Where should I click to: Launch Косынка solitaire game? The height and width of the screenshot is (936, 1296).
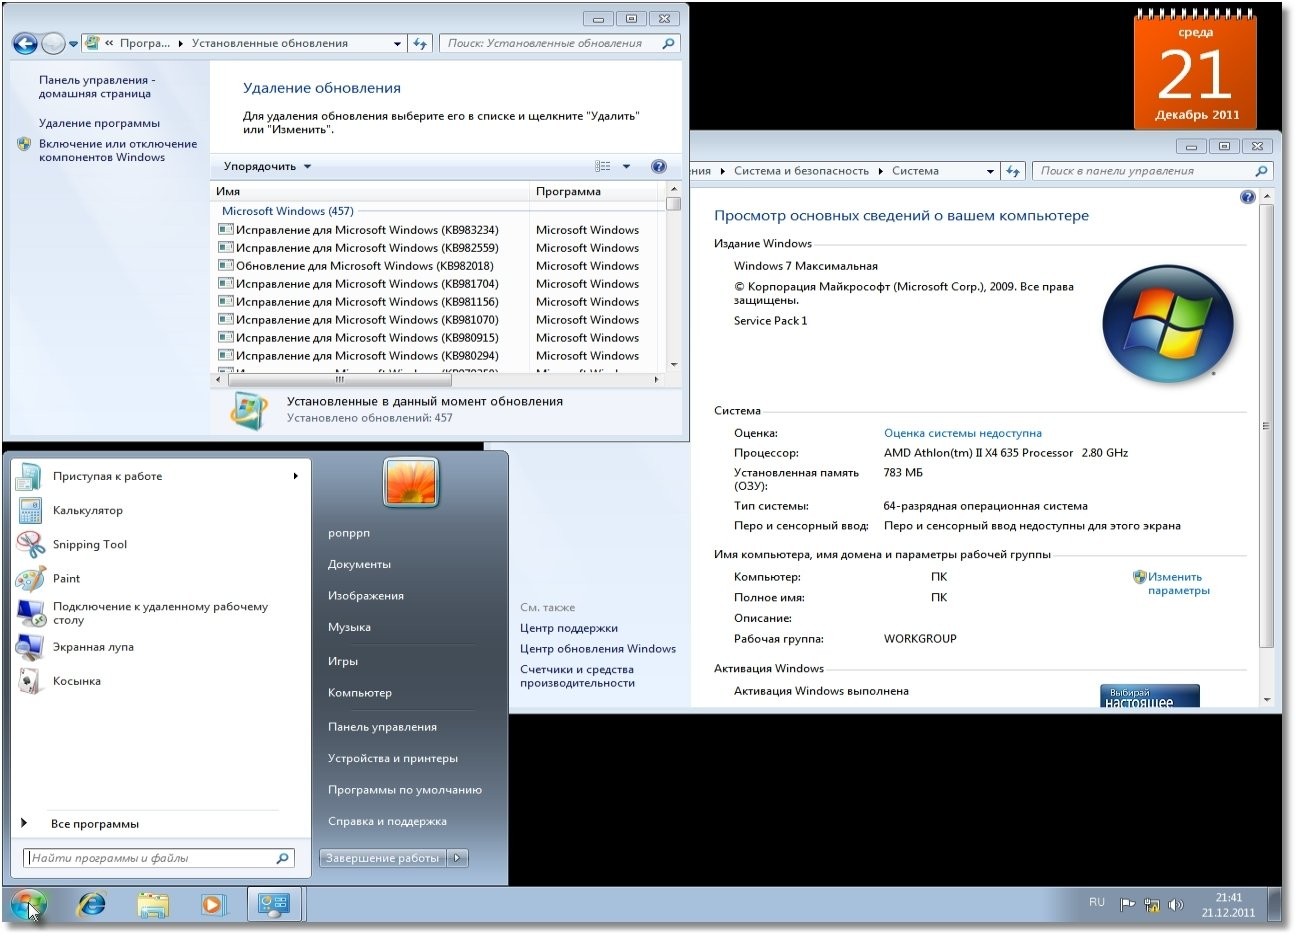77,681
